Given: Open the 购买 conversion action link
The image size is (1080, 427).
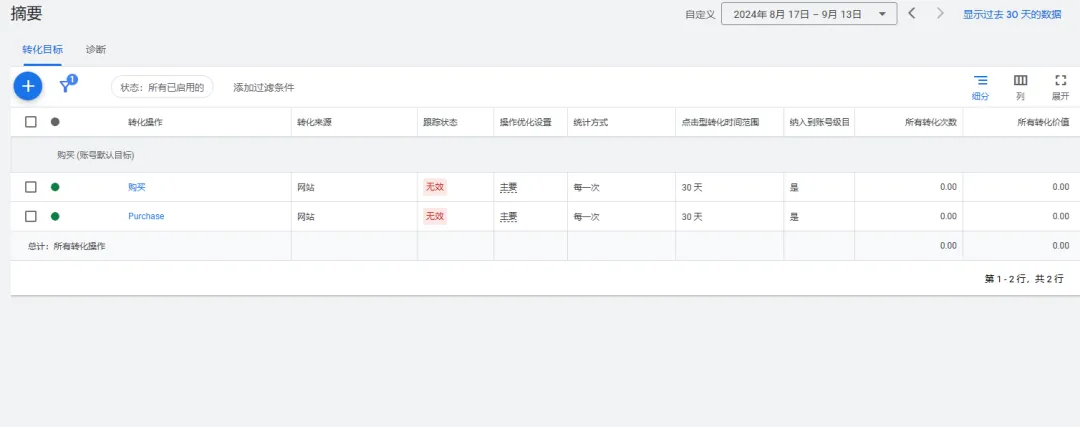Looking at the screenshot, I should pos(137,187).
